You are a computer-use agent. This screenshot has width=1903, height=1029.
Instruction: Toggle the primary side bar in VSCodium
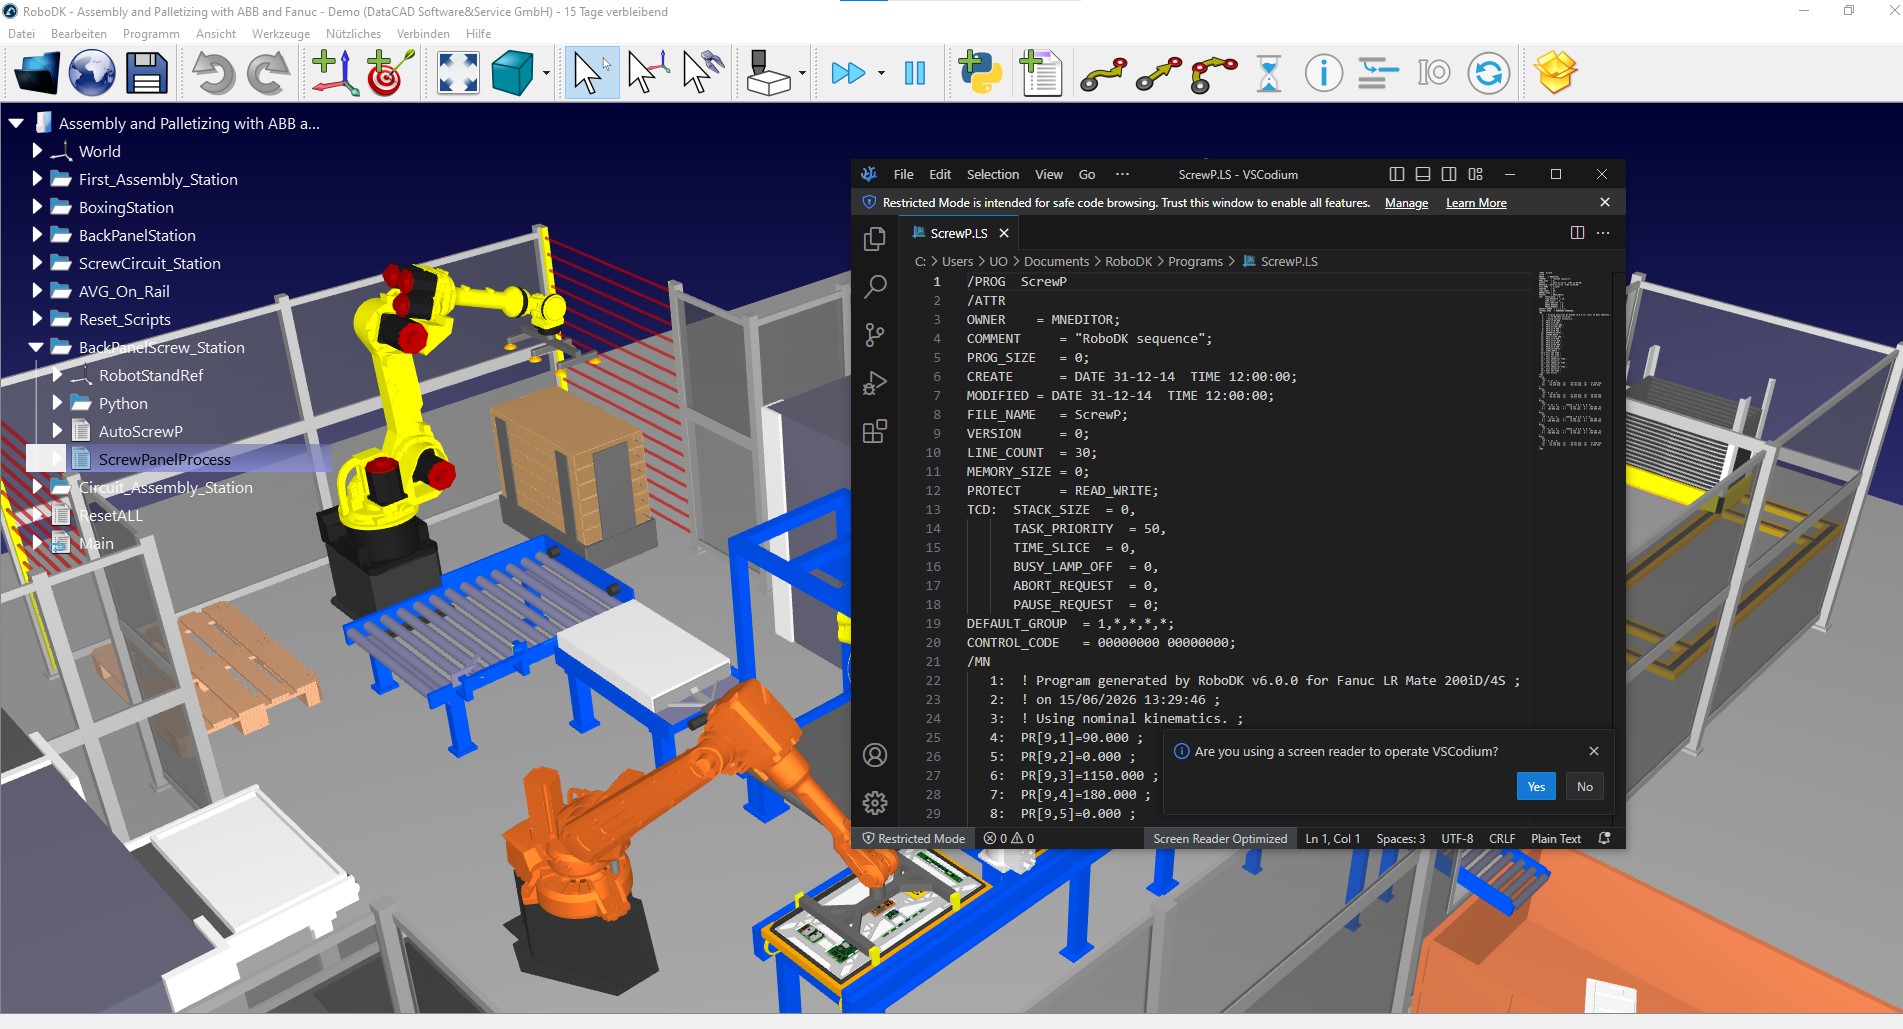click(1397, 174)
